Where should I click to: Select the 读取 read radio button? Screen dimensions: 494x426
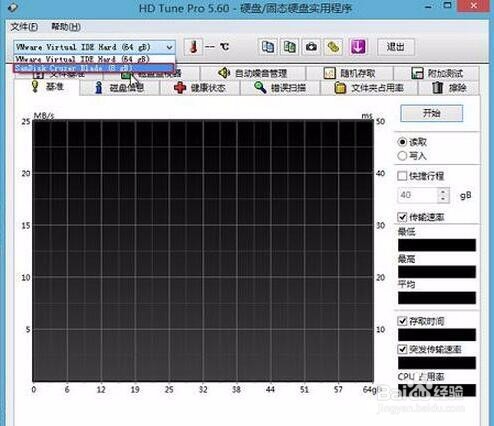tap(402, 142)
